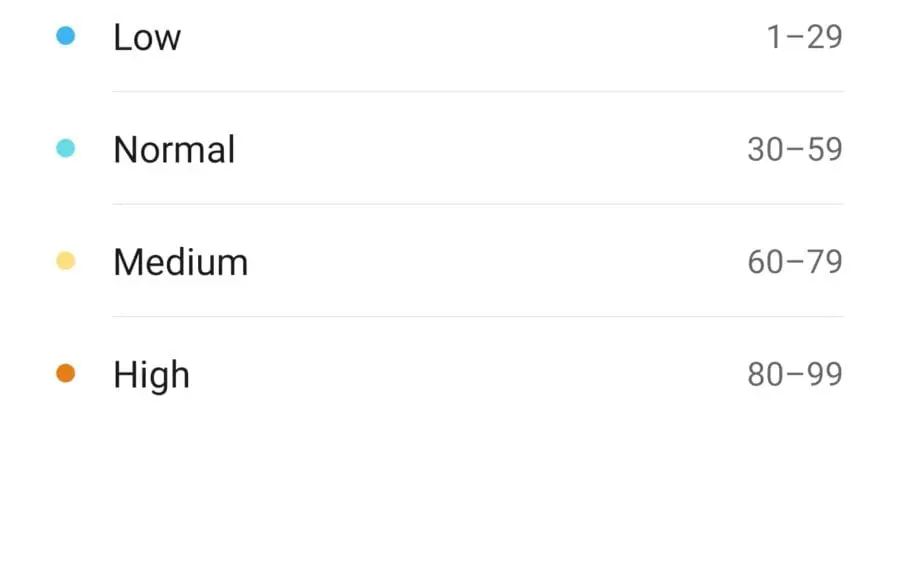Select the Normal label text

(x=174, y=150)
